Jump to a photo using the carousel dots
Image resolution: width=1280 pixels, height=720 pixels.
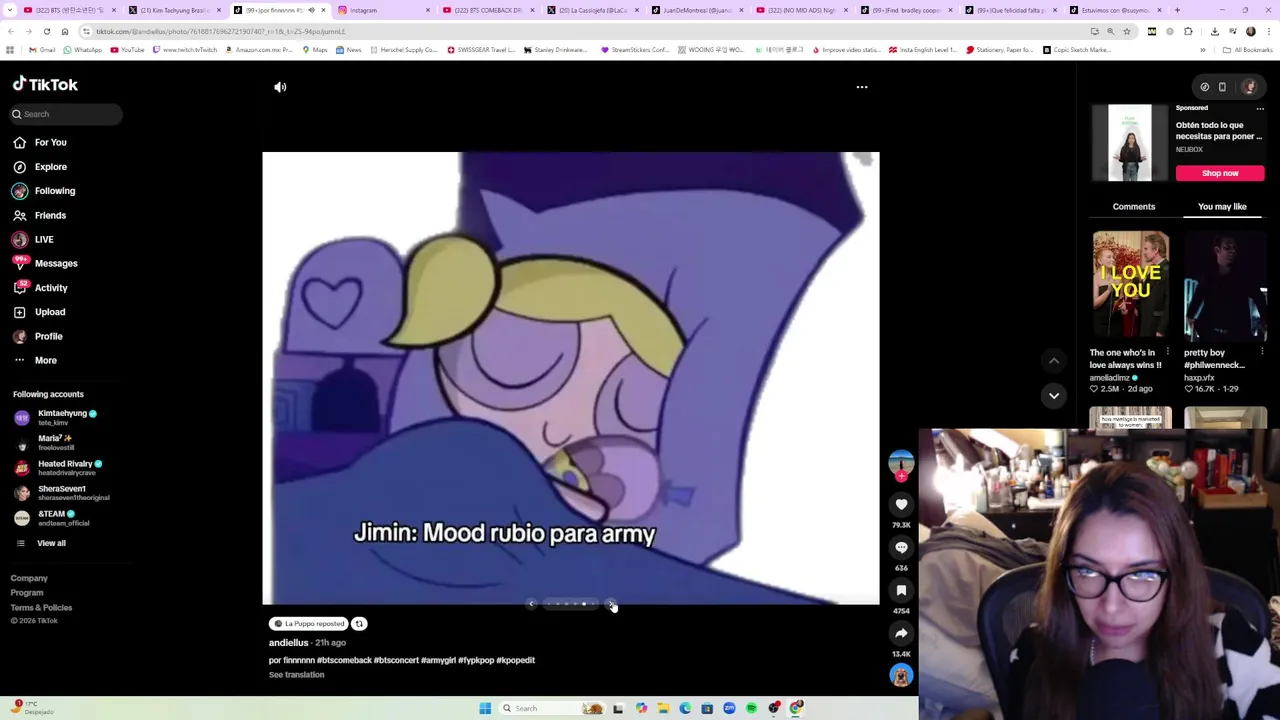pyautogui.click(x=571, y=604)
